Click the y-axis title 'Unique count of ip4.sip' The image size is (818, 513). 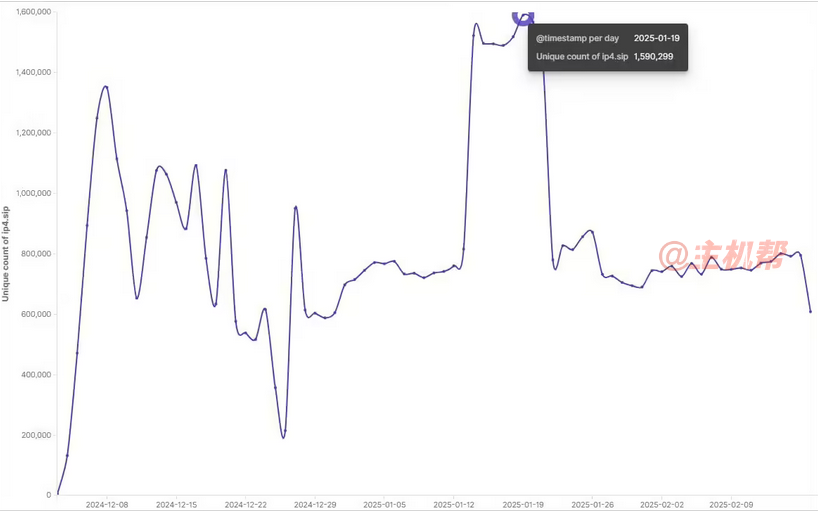point(6,254)
